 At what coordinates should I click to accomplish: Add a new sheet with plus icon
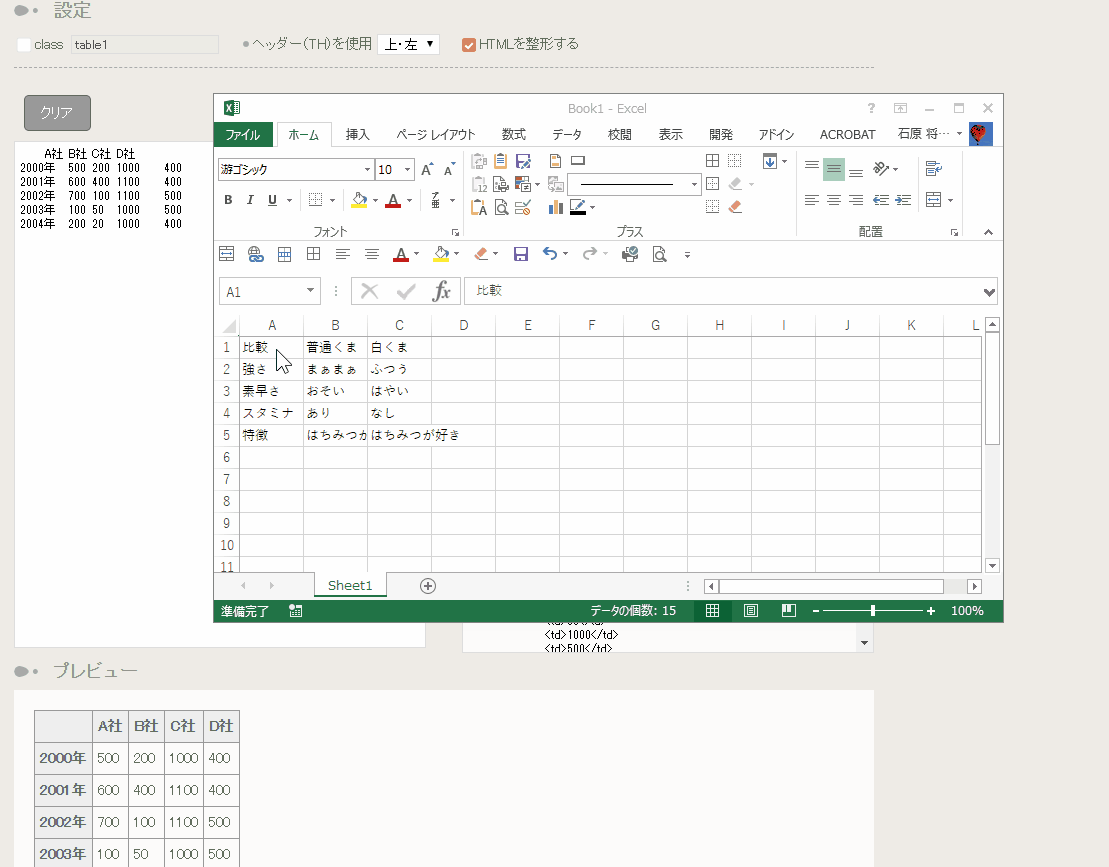(x=428, y=586)
